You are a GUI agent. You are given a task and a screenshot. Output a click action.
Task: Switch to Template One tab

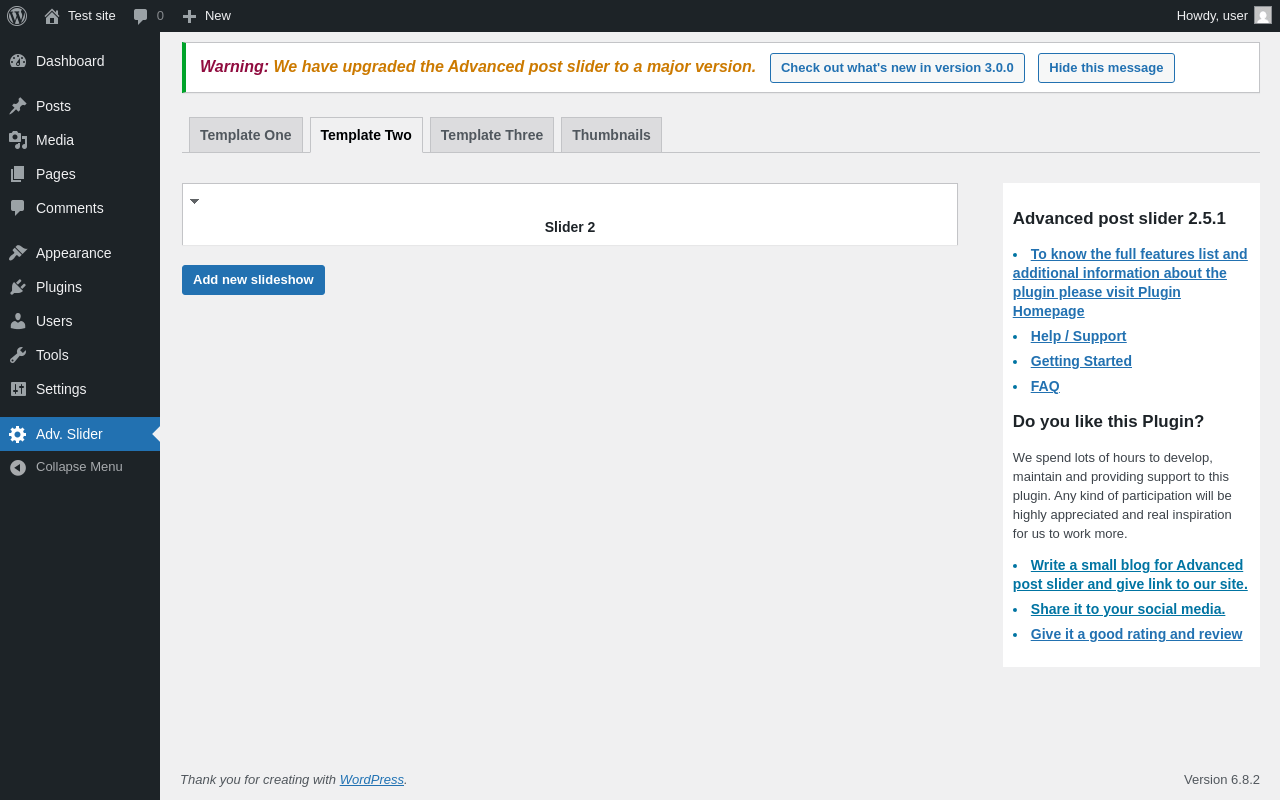point(246,135)
